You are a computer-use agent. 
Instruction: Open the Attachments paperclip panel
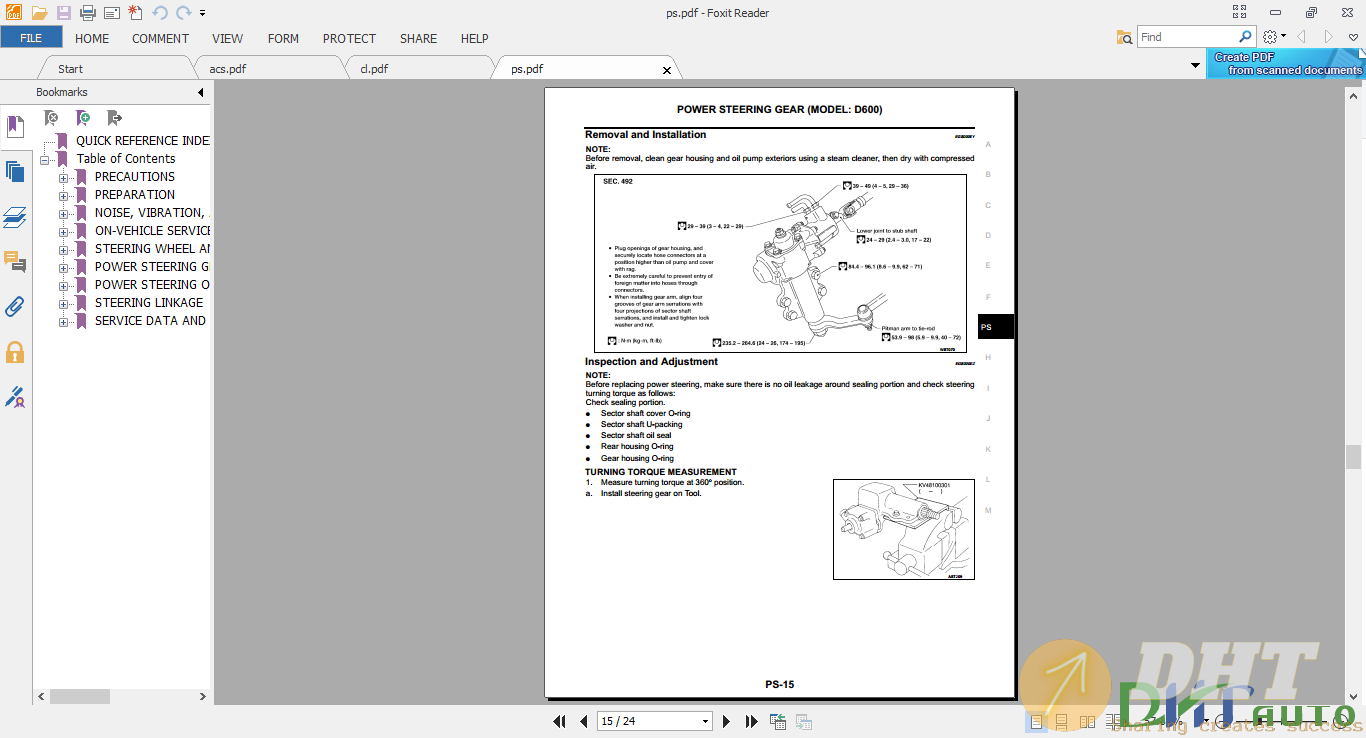(x=15, y=307)
